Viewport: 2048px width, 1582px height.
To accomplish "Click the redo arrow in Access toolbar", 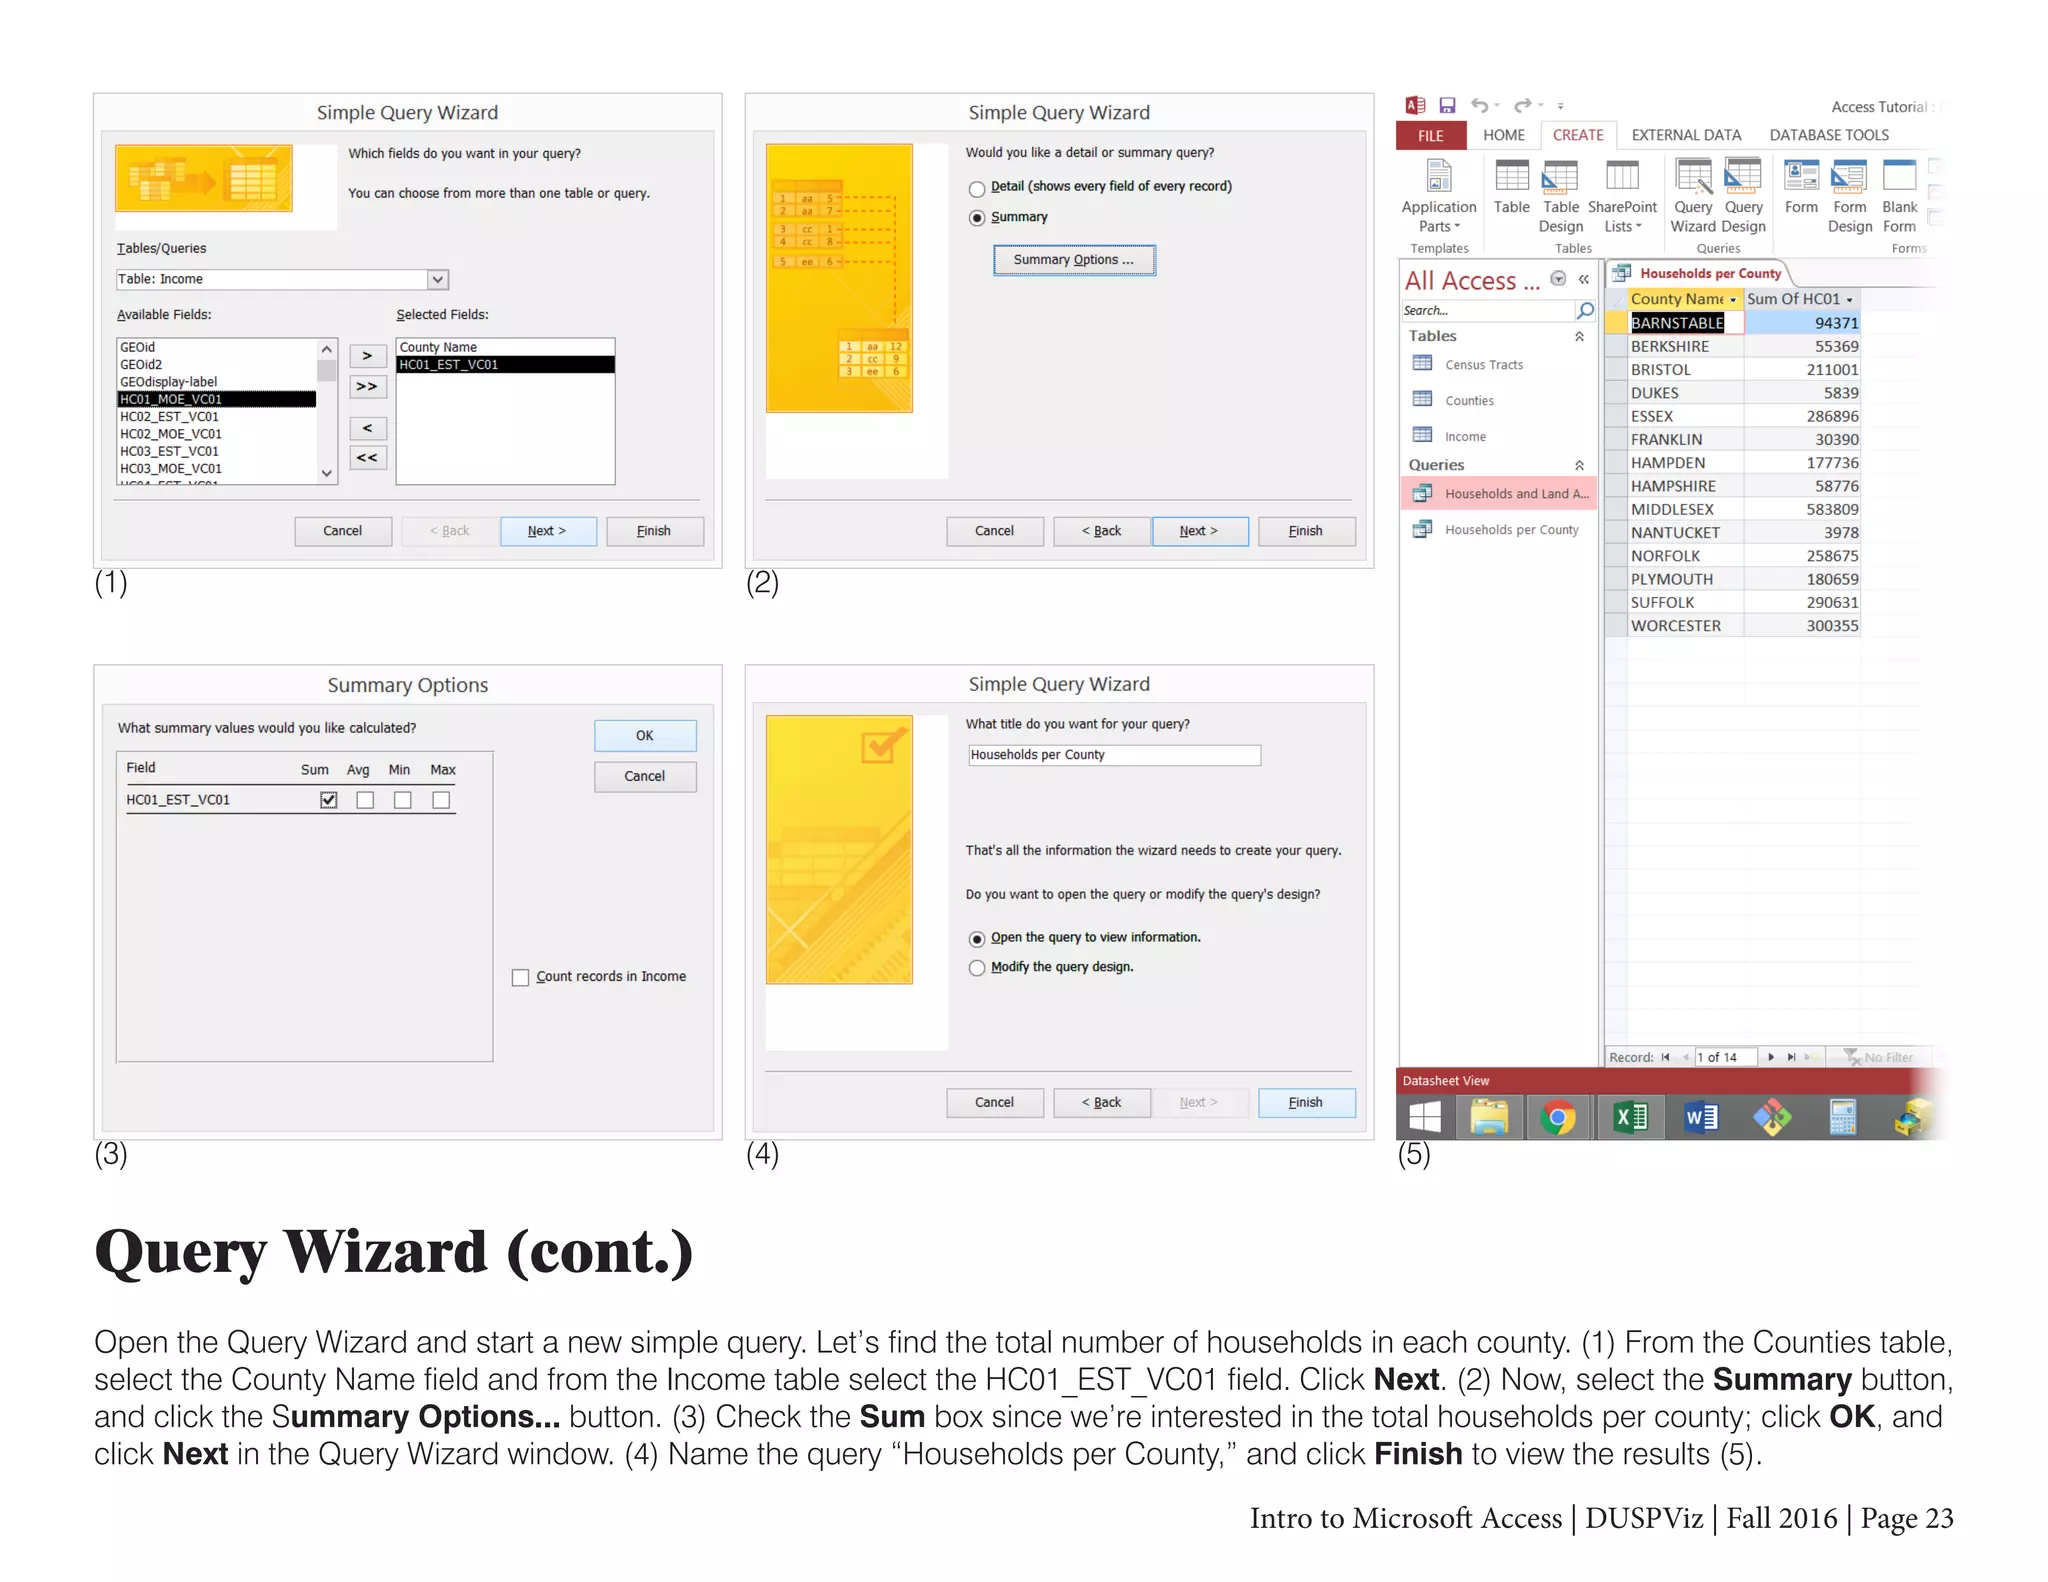I will tap(1522, 105).
